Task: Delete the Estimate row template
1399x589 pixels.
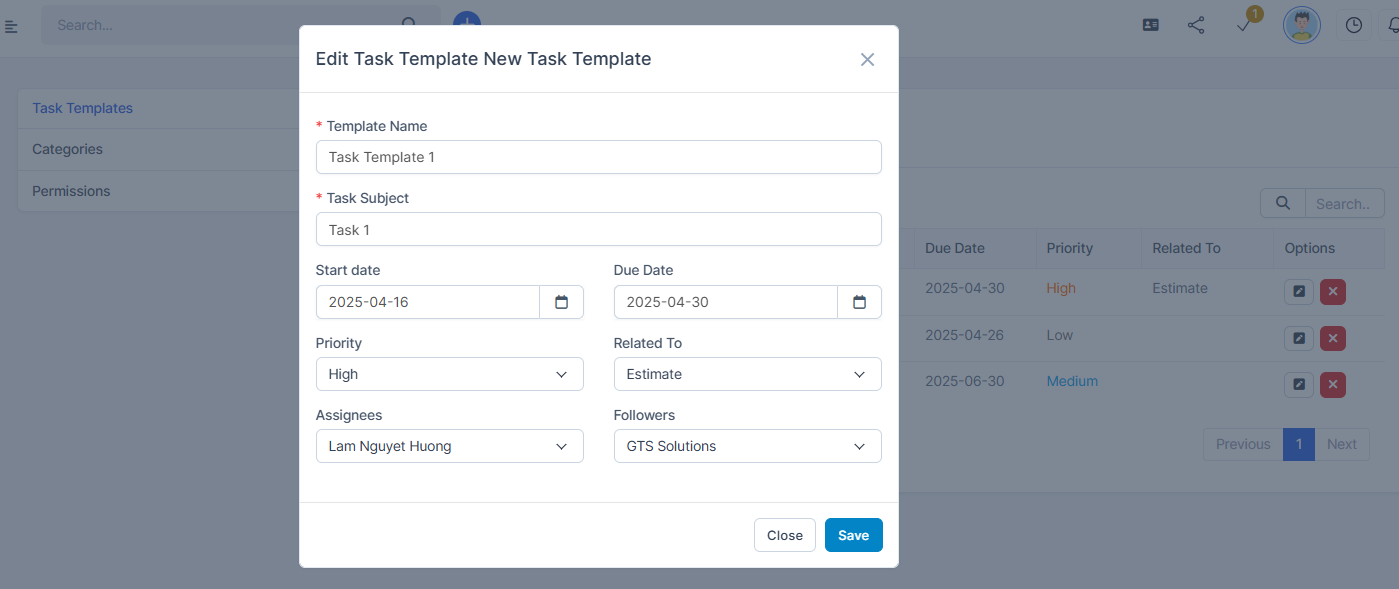Action: tap(1332, 292)
